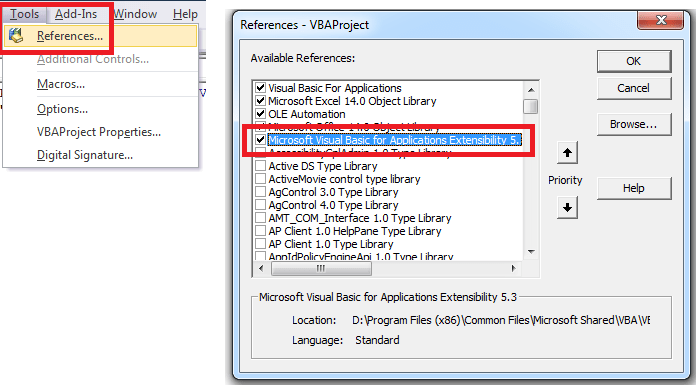
Task: Click Cancel in References dialog
Action: click(x=633, y=88)
